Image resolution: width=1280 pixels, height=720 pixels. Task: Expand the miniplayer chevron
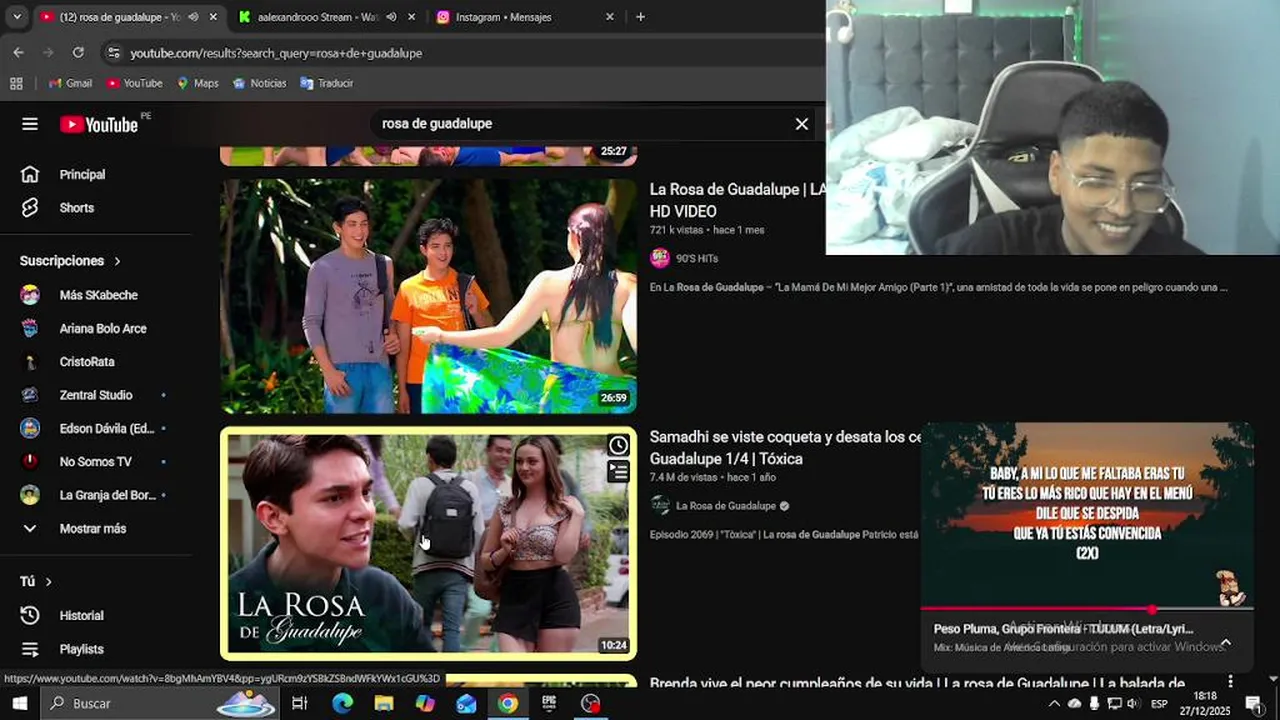[x=1226, y=642]
